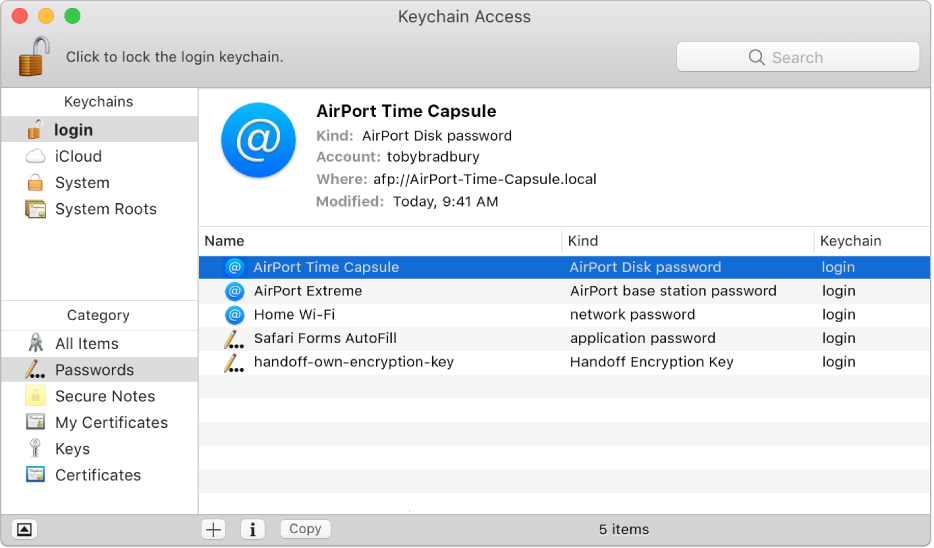Viewport: 934px width, 548px height.
Task: Sort by Keychain column header
Action: 870,241
